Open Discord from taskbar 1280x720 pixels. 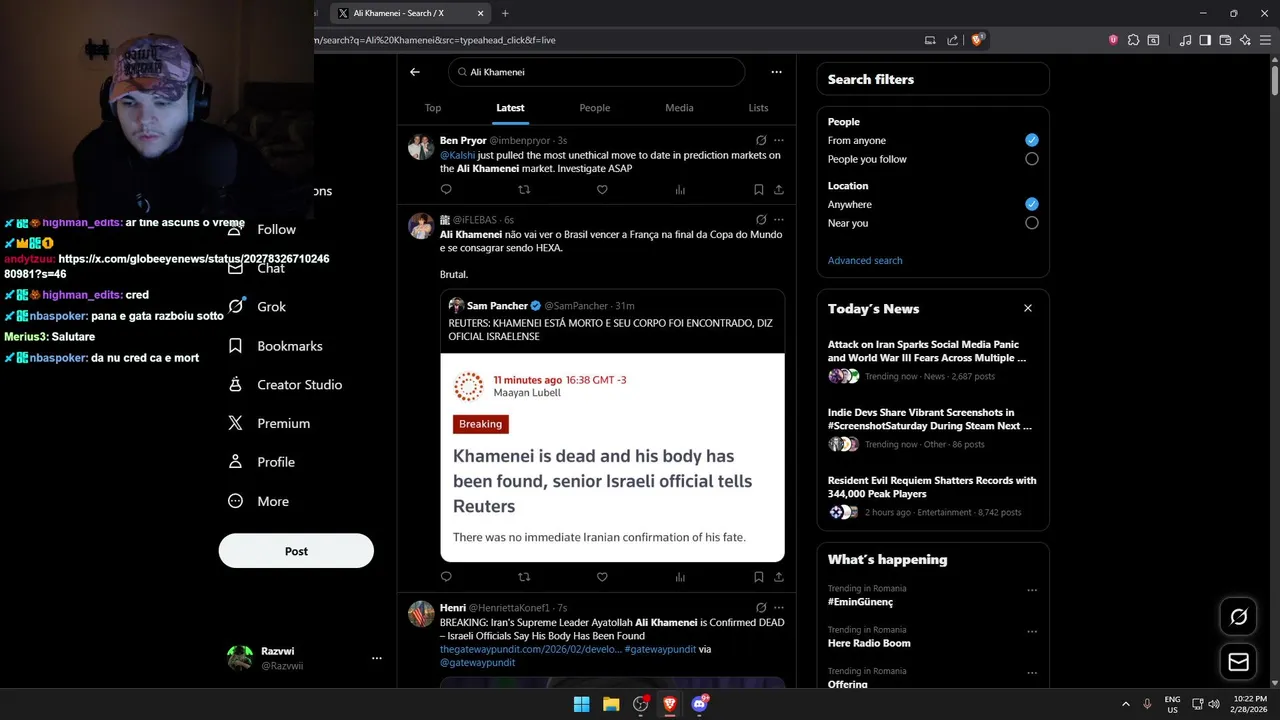pos(700,704)
